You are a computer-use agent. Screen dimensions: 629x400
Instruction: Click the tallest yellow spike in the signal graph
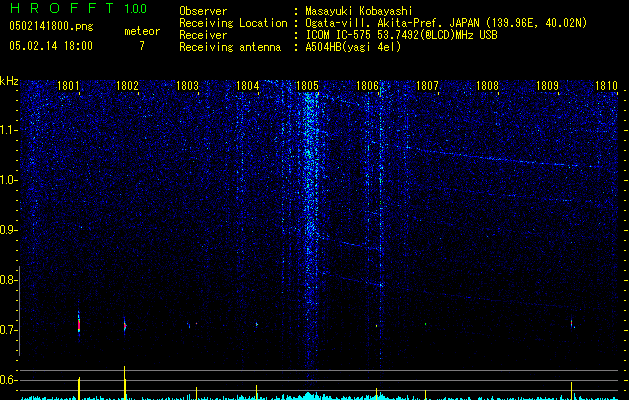(x=125, y=383)
